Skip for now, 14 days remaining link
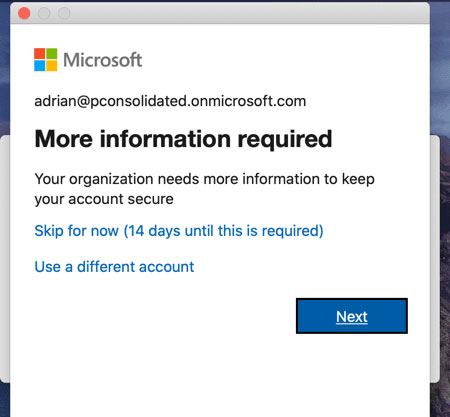The width and height of the screenshot is (450, 417). (x=179, y=231)
